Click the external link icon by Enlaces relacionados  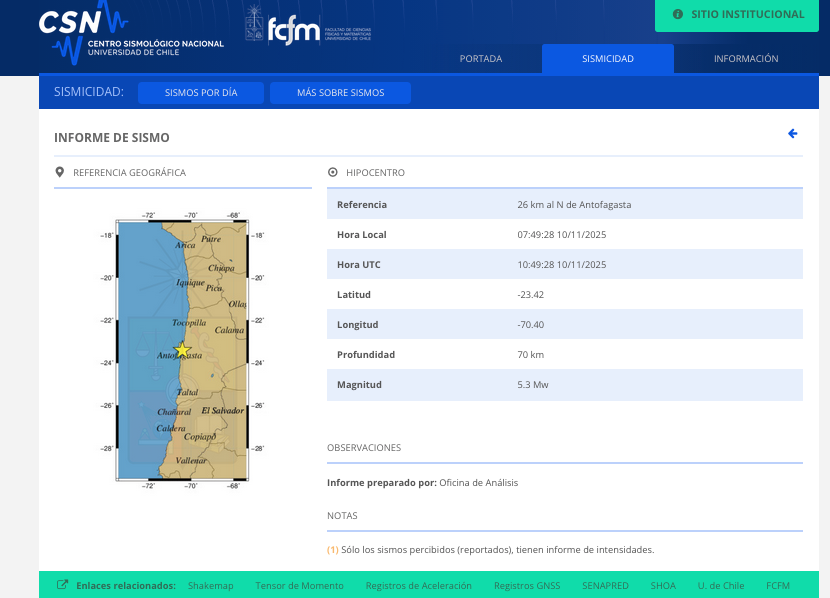click(x=62, y=585)
